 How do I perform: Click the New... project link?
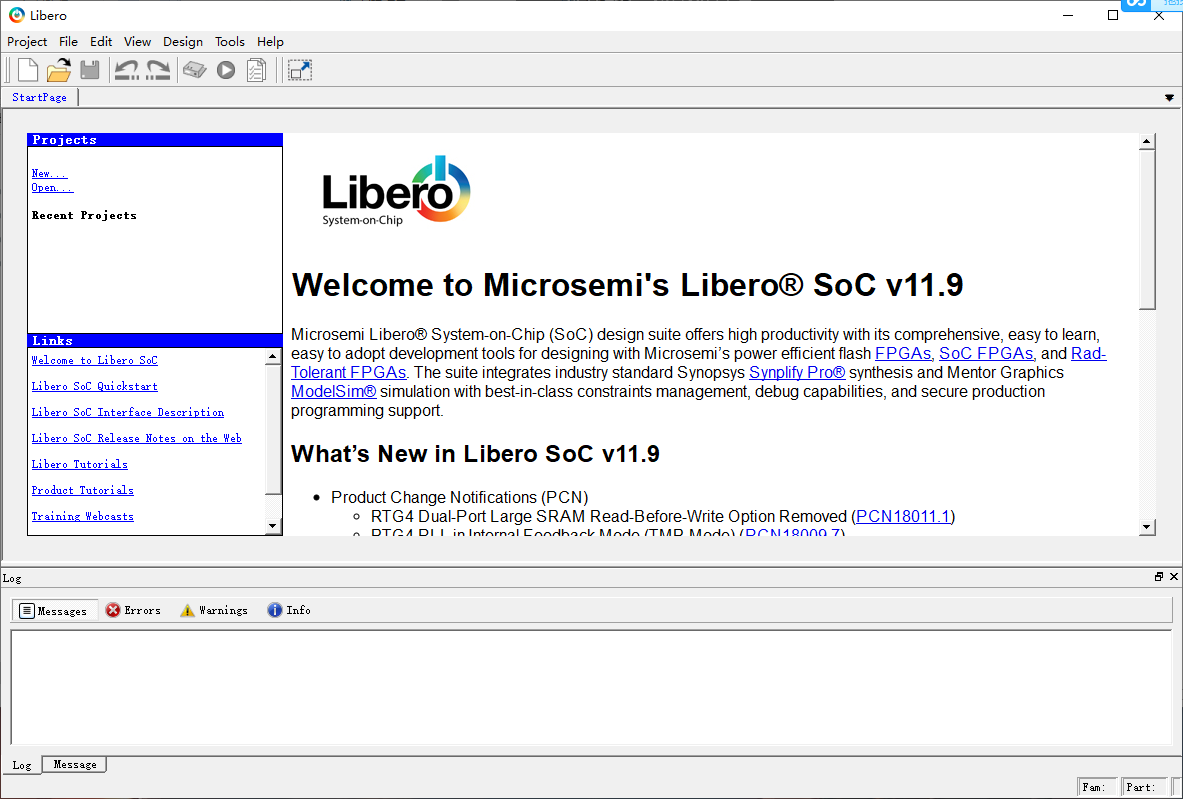[x=49, y=174]
